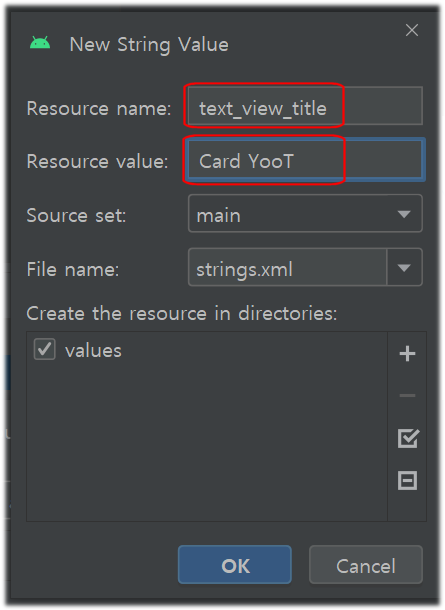Expand the File name dropdown arrow

point(405,268)
